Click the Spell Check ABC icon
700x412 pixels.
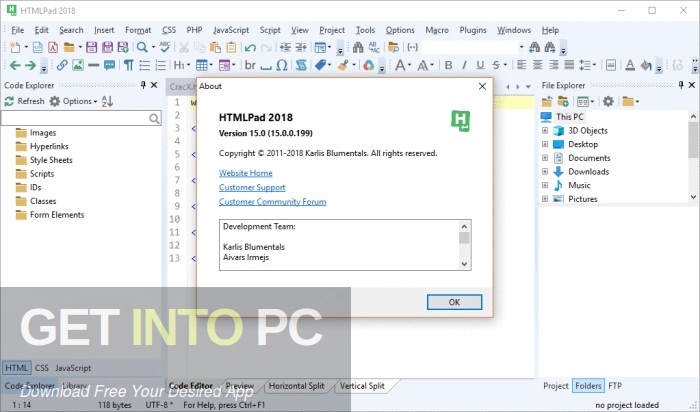(165, 47)
